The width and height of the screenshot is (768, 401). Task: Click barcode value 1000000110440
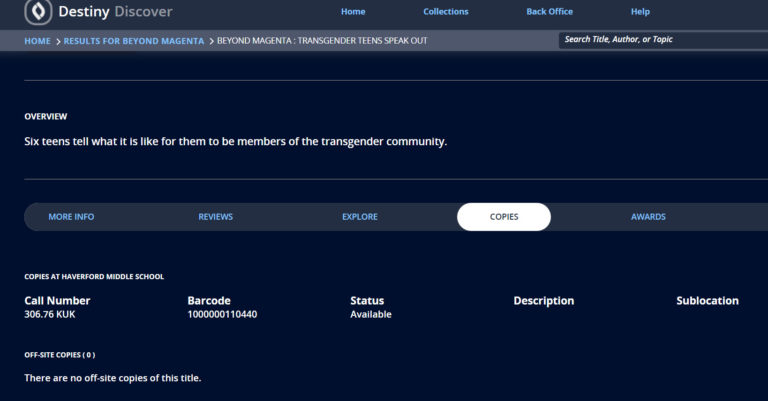[x=222, y=314]
